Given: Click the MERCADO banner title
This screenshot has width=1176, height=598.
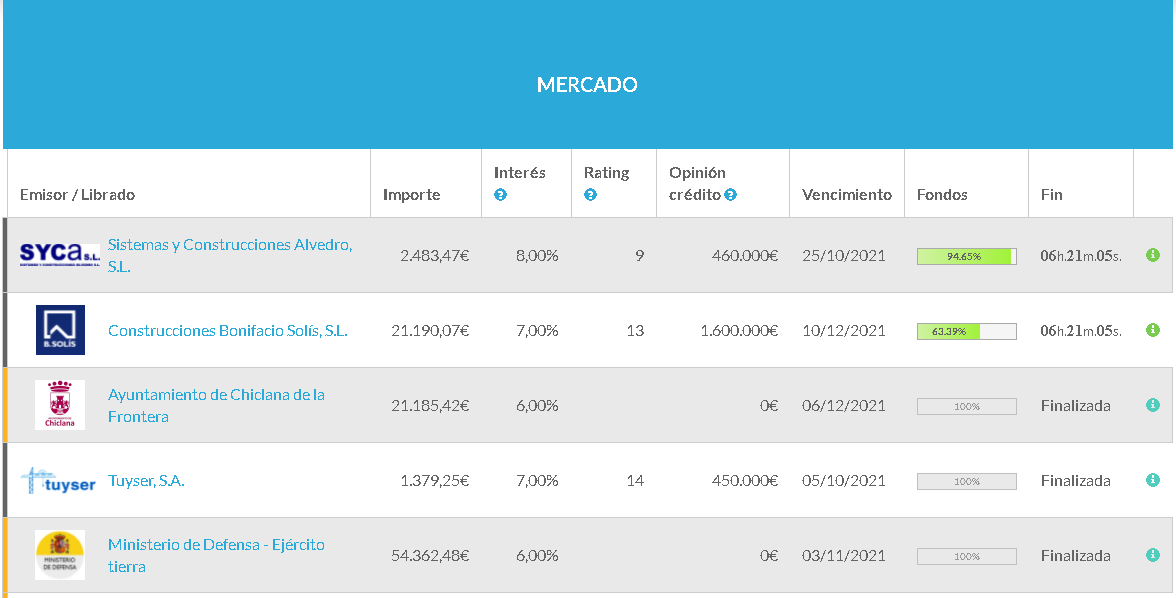Looking at the screenshot, I should (587, 85).
